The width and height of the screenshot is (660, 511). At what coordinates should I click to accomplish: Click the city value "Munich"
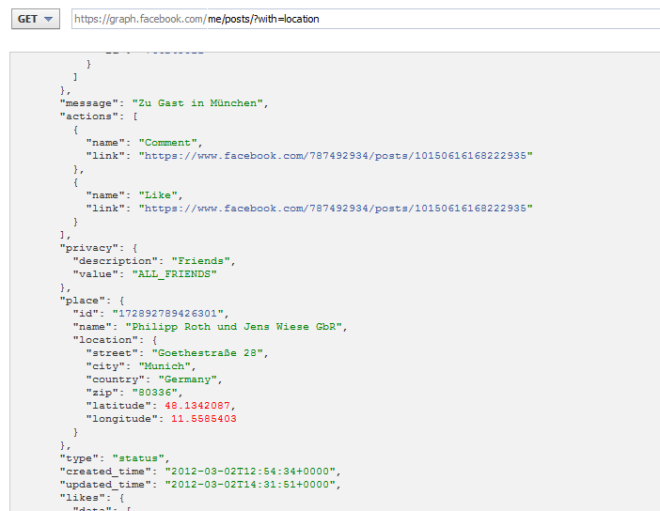[x=165, y=366]
